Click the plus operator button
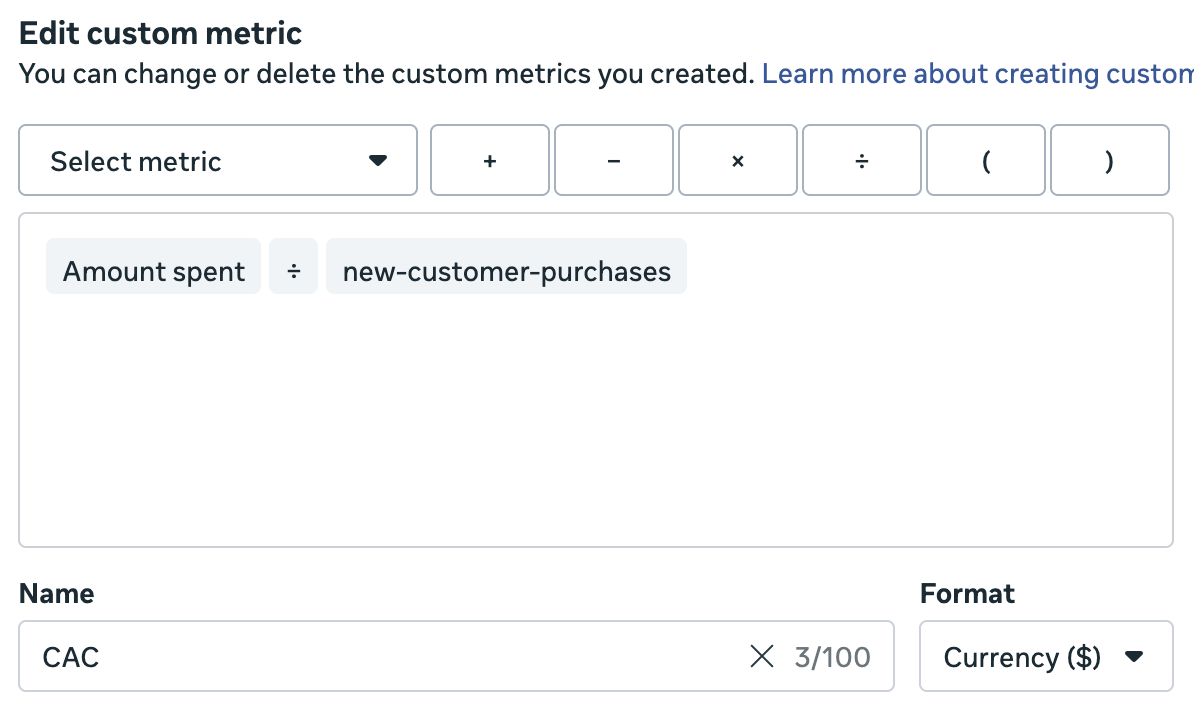 tap(490, 160)
